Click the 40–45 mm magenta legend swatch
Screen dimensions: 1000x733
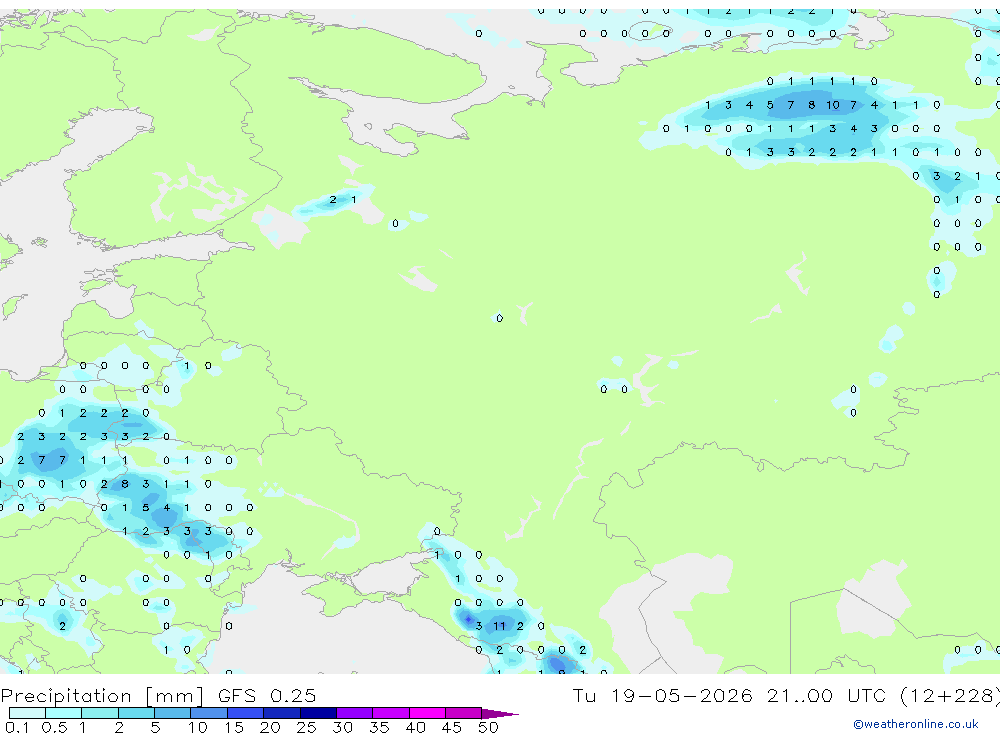click(427, 713)
